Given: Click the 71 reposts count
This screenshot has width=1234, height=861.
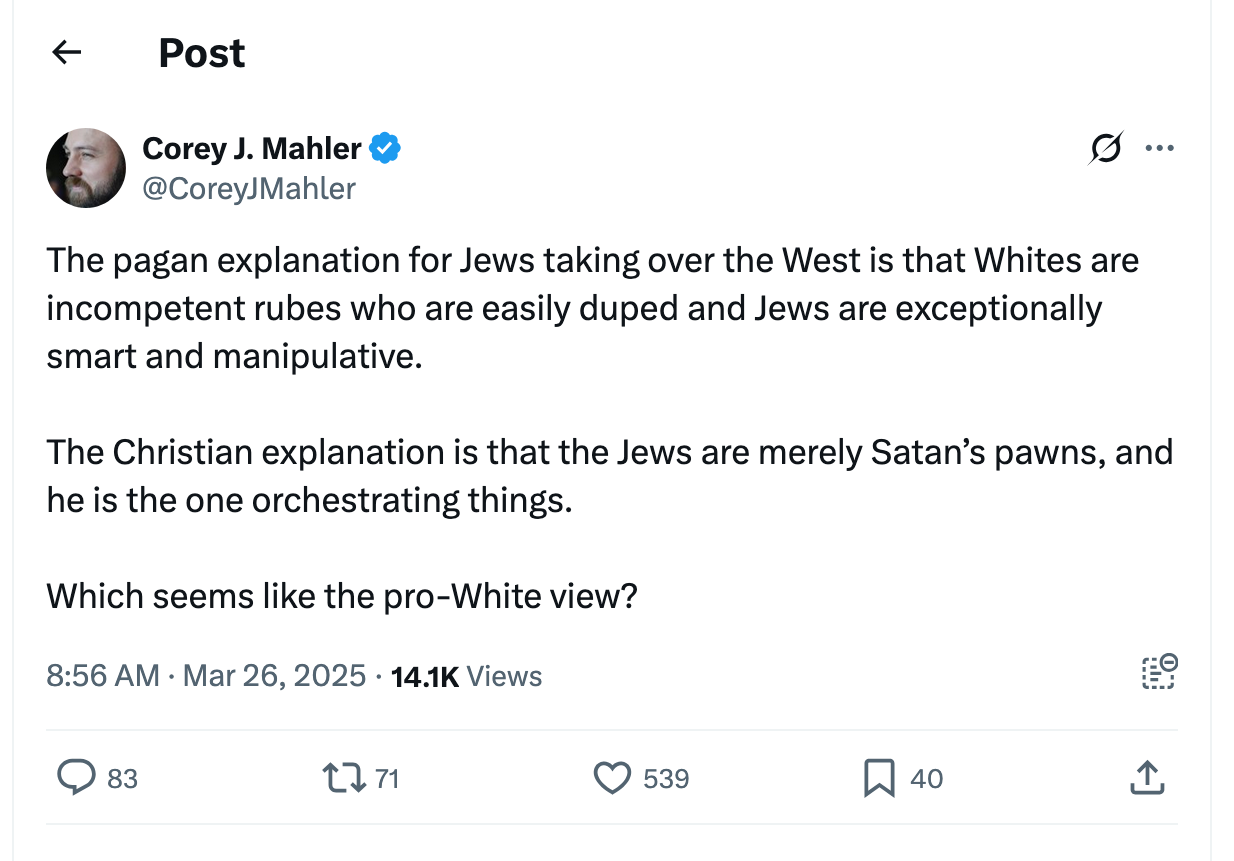Looking at the screenshot, I should [387, 779].
